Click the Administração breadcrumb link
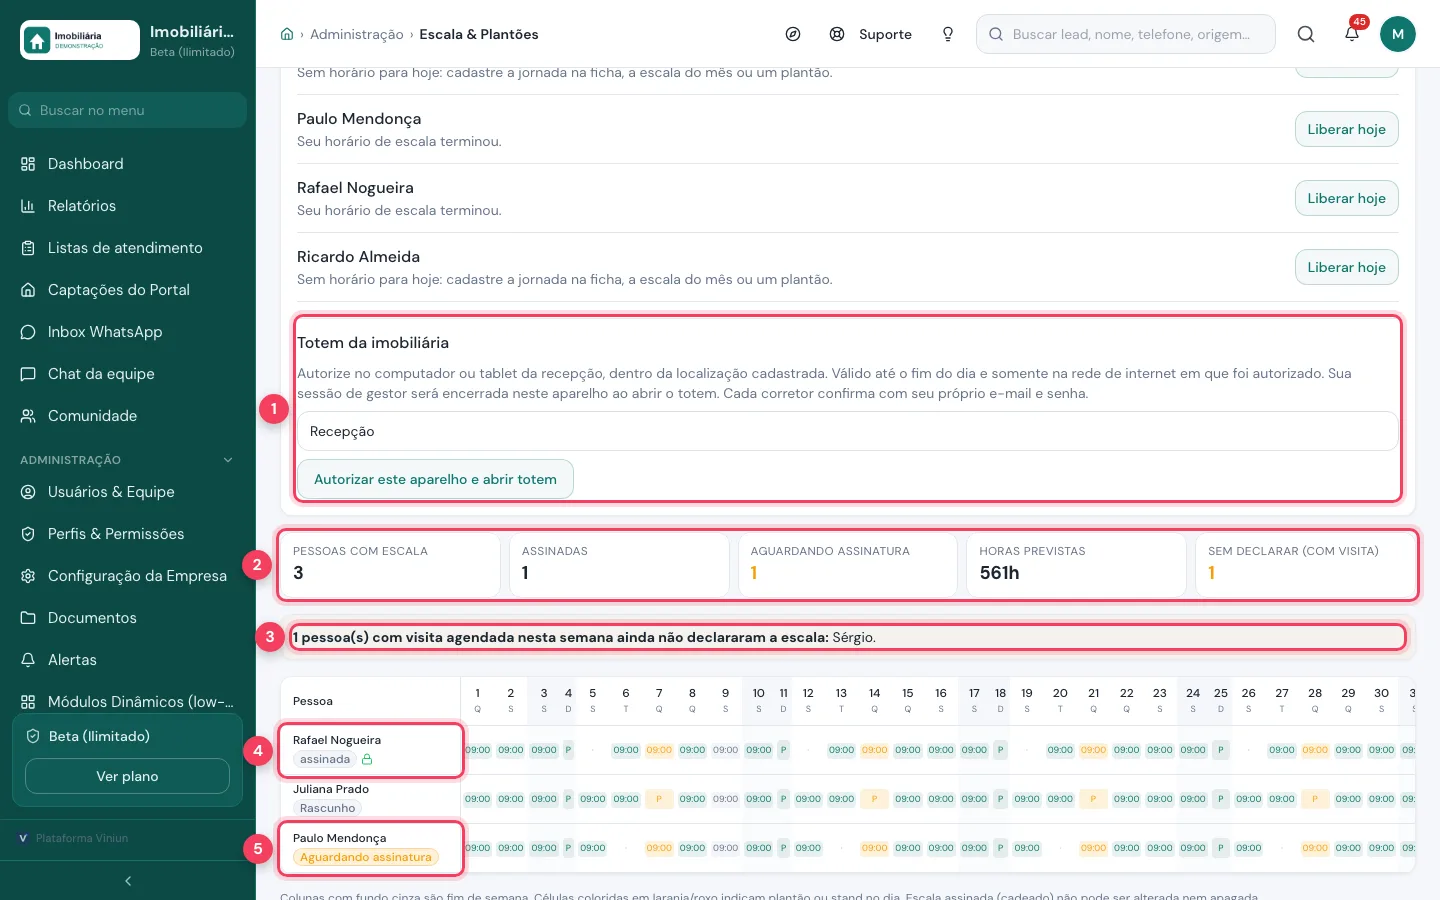 point(357,34)
